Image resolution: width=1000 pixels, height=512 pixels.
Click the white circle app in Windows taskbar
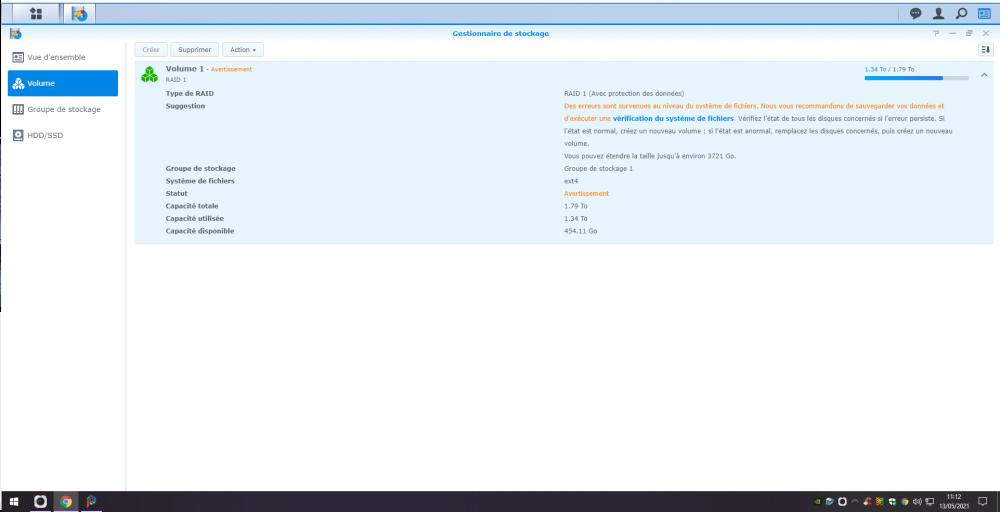40,502
